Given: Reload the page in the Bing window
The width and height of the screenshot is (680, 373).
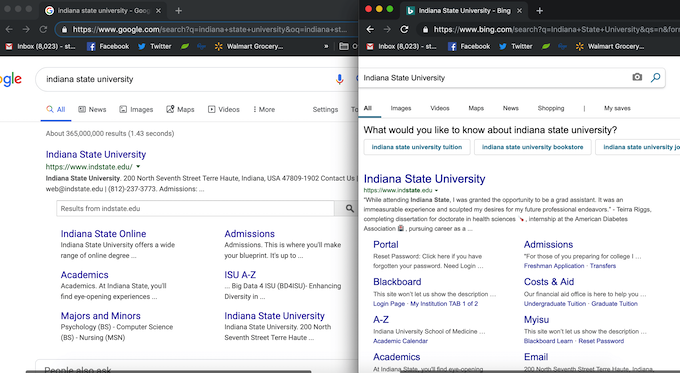Looking at the screenshot, I should tap(404, 29).
